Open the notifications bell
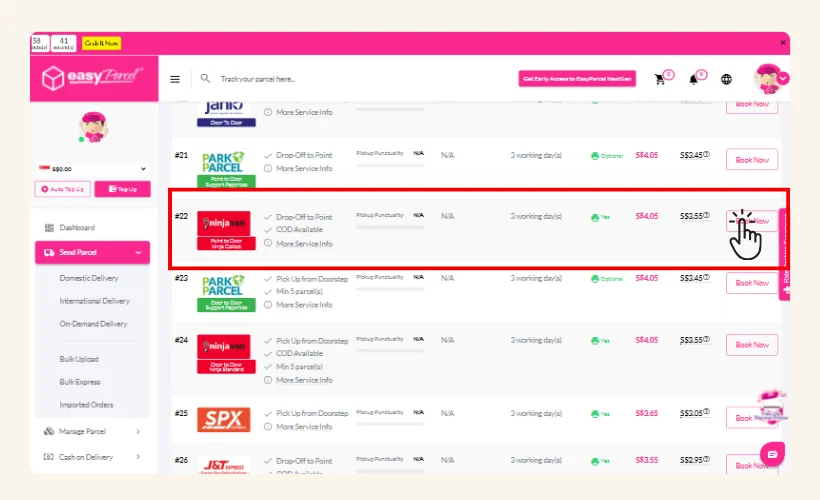This screenshot has width=820, height=500. 693,79
